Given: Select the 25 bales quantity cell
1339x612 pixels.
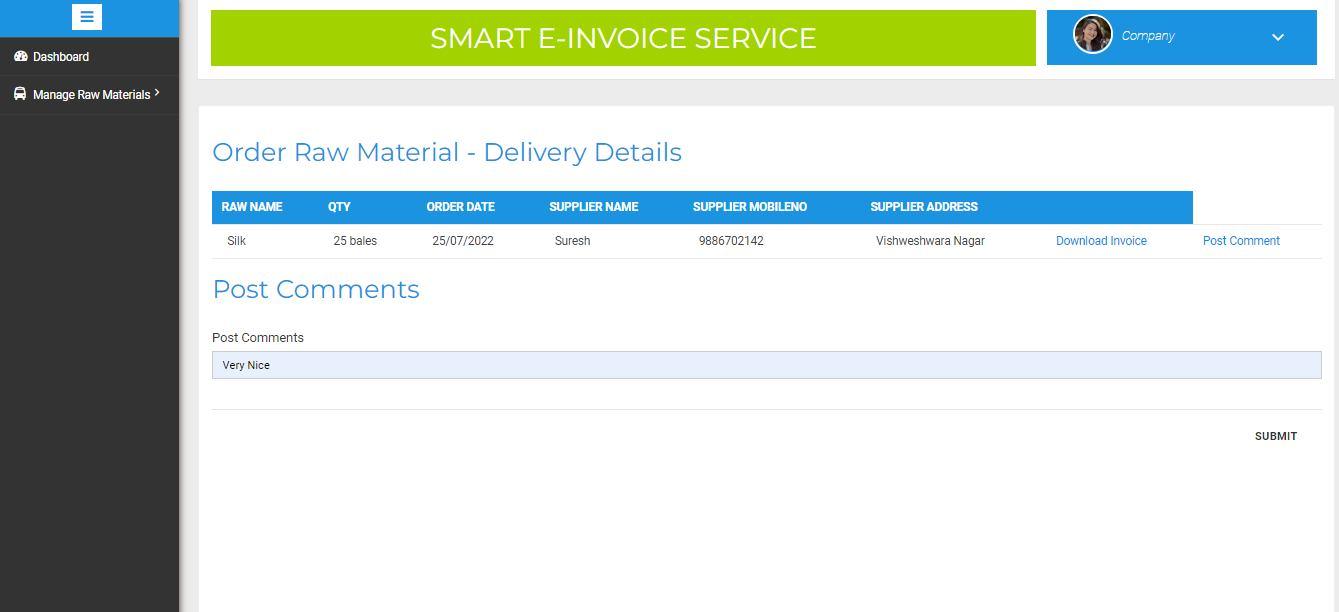Looking at the screenshot, I should [x=355, y=241].
